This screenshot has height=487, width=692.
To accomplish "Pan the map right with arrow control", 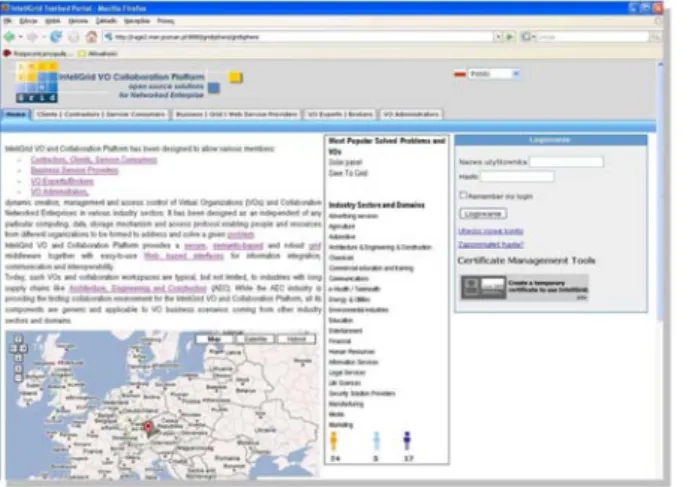I will (23, 348).
